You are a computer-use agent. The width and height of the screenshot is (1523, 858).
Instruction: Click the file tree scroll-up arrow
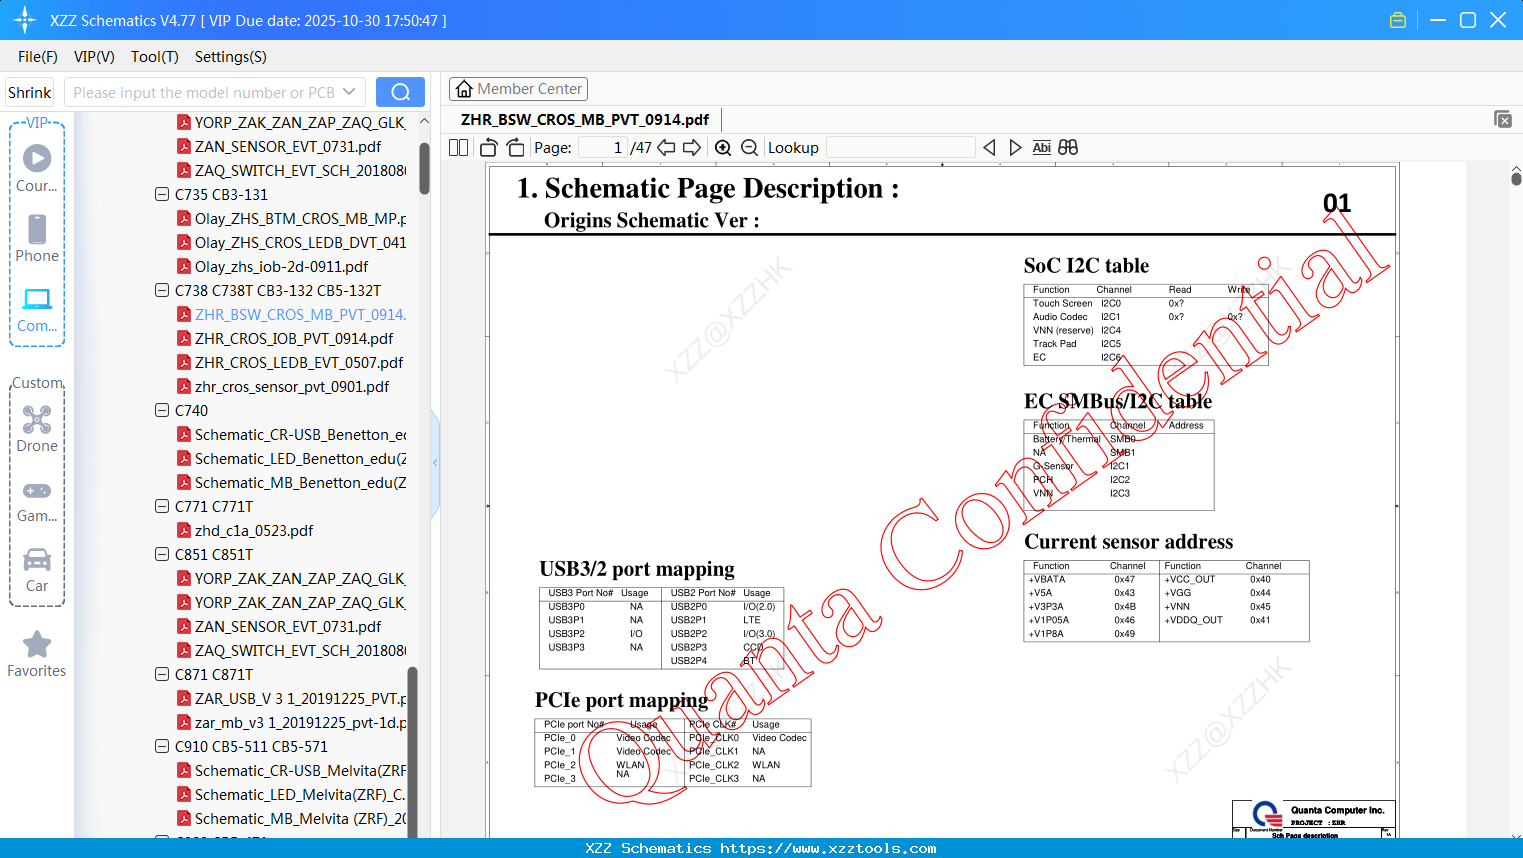click(x=424, y=121)
